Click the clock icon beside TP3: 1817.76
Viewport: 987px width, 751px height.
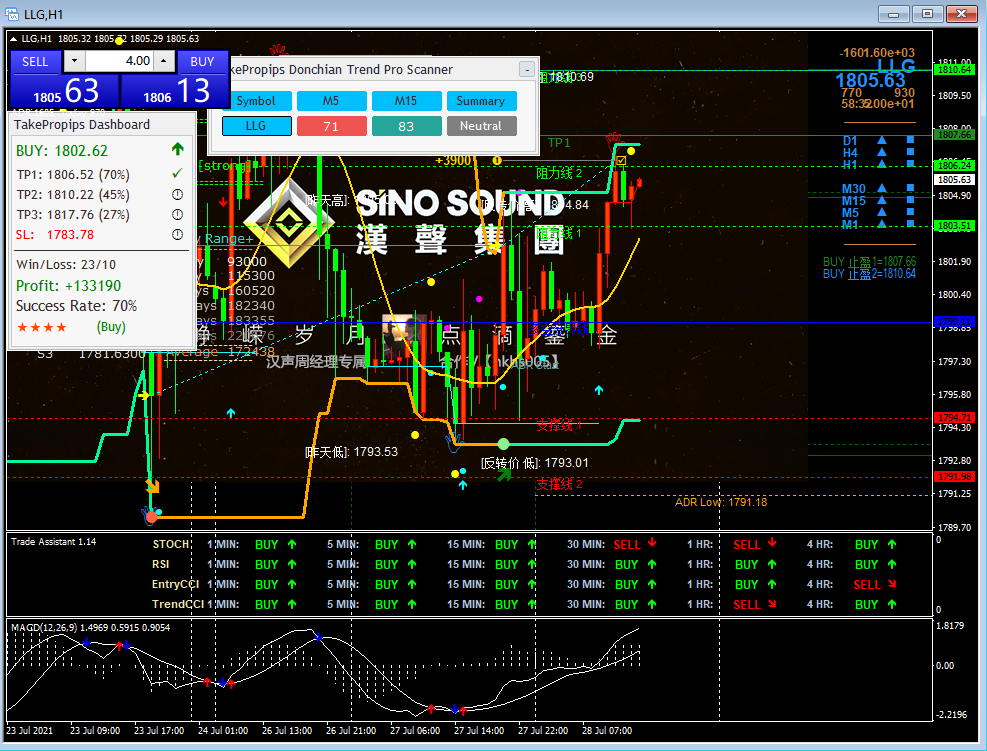tap(178, 215)
